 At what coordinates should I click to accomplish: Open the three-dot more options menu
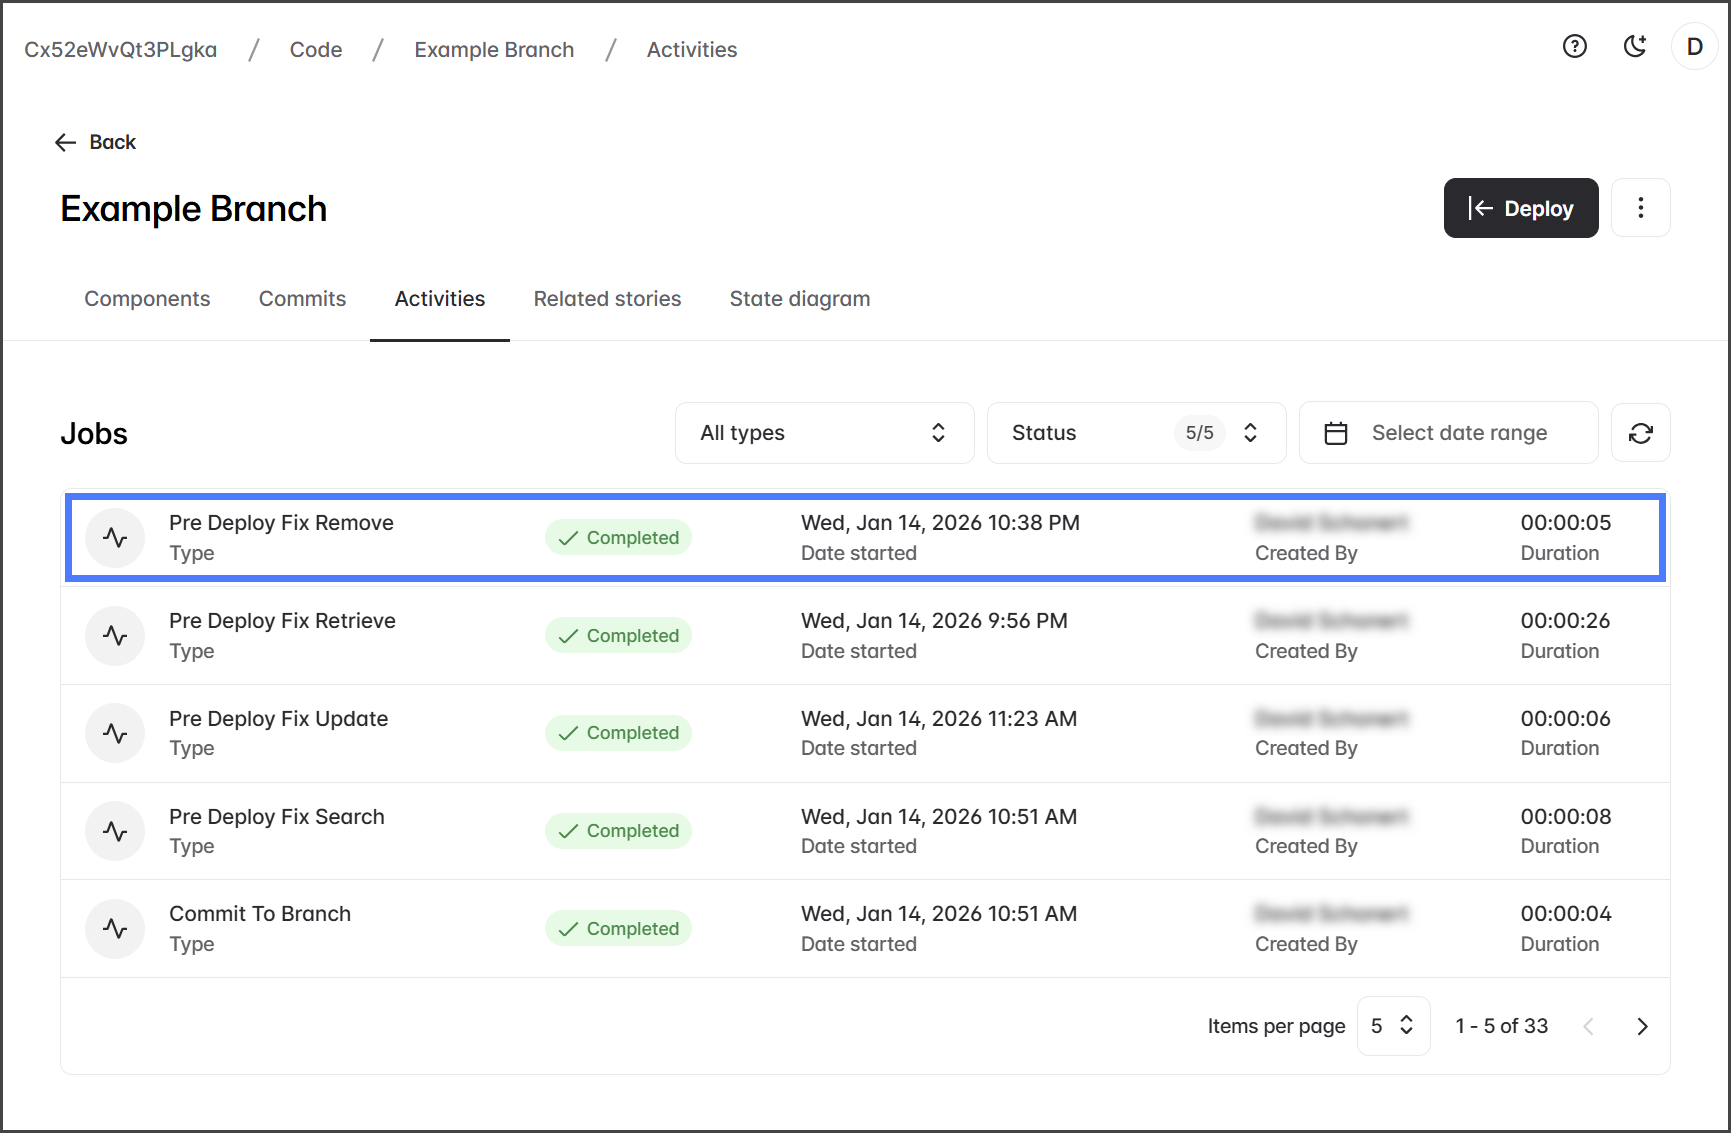coord(1640,208)
